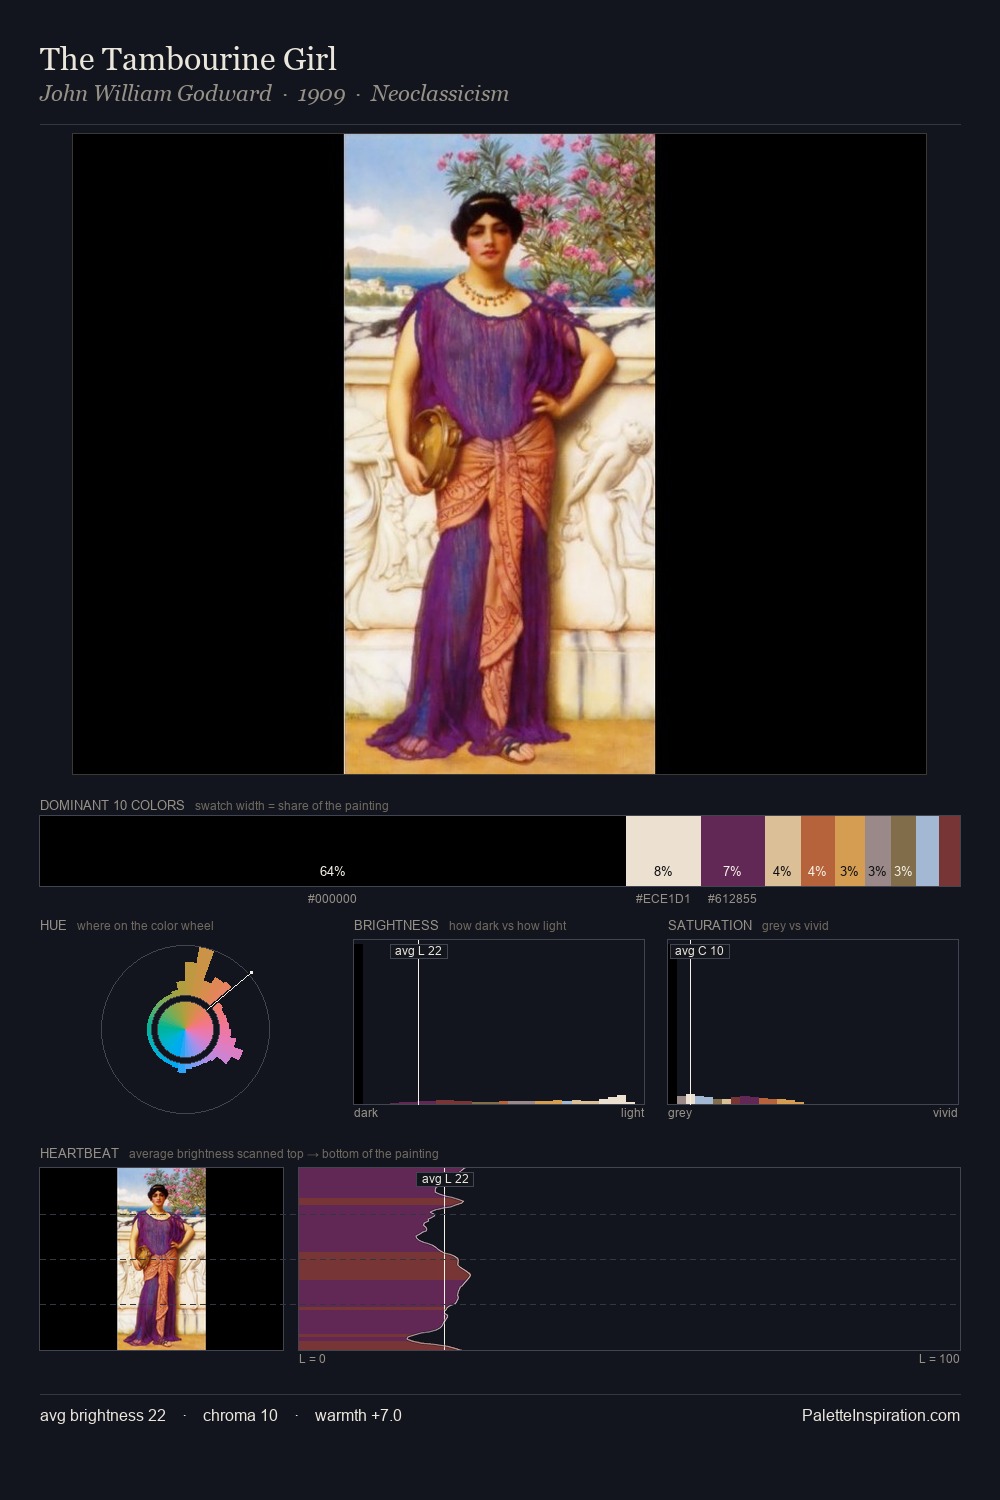Screen dimensions: 1000x1500
Task: Click the SATURATION section heading
Action: (x=710, y=925)
